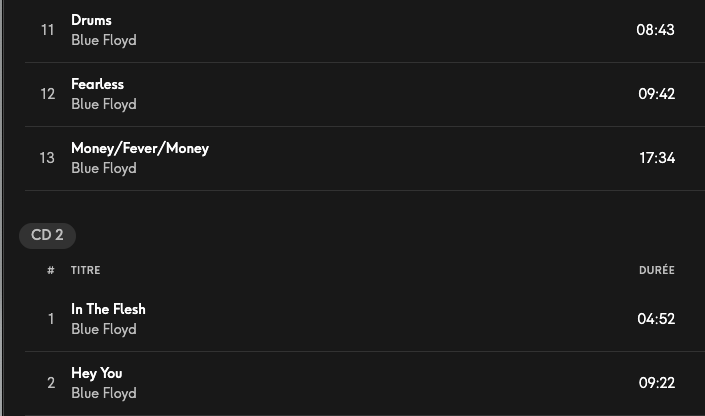Visit Blue Floyd artist under In The Flesh
The height and width of the screenshot is (416, 705).
[103, 329]
